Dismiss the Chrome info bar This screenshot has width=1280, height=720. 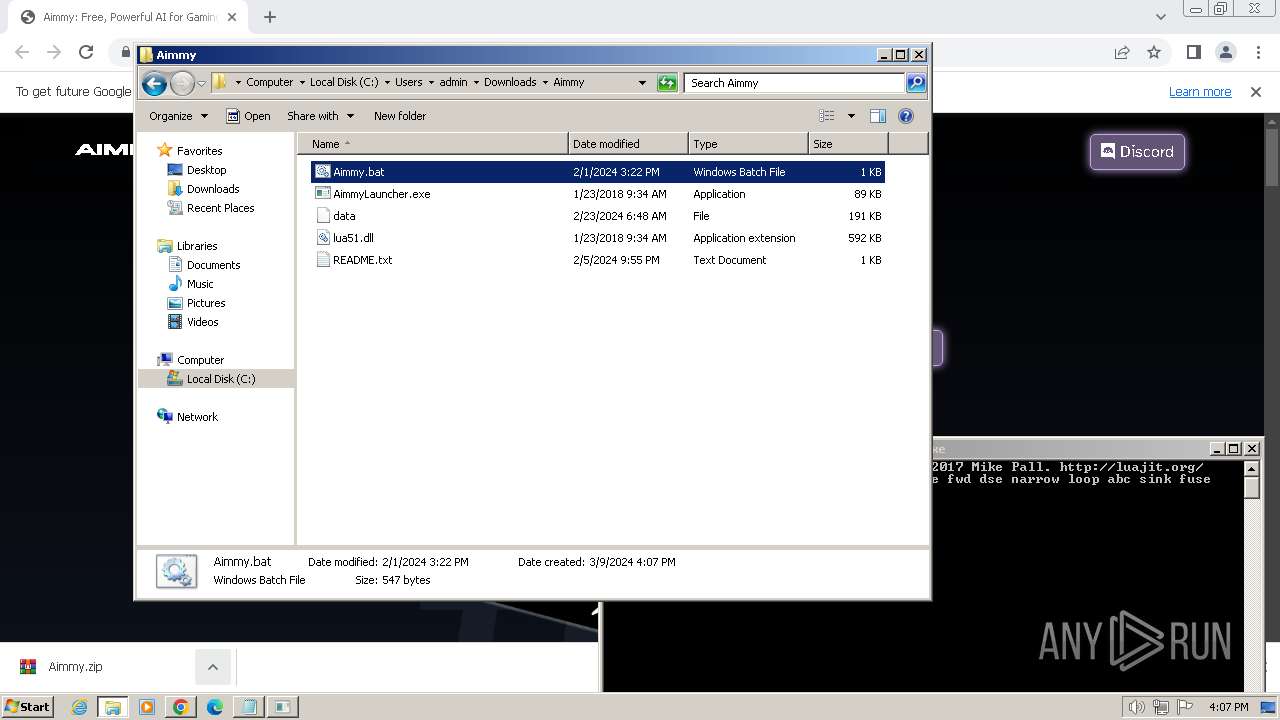(1256, 92)
